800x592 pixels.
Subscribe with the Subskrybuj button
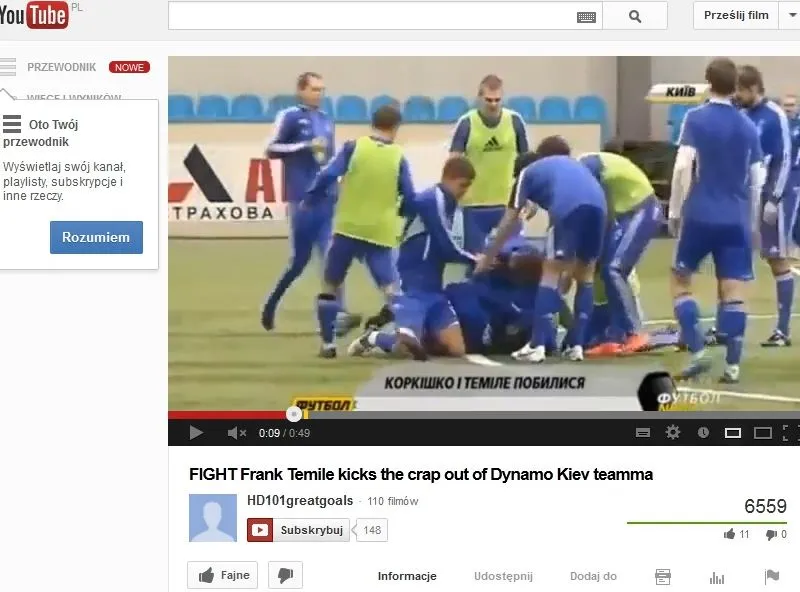pyautogui.click(x=299, y=530)
